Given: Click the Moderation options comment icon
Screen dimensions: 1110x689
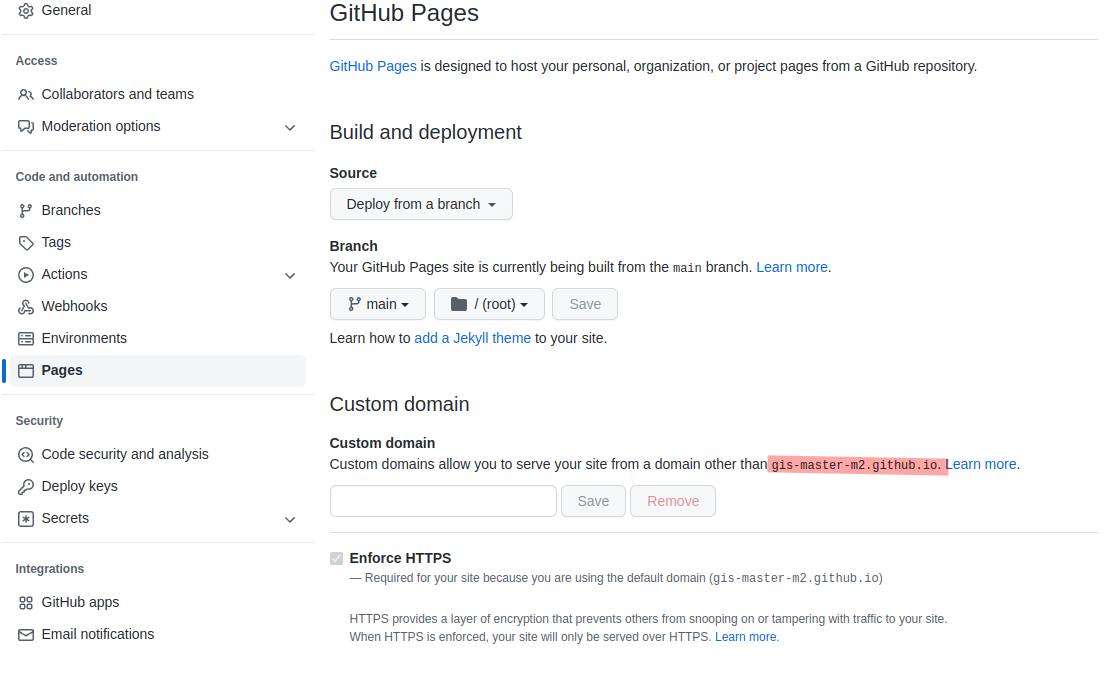Looking at the screenshot, I should [25, 127].
